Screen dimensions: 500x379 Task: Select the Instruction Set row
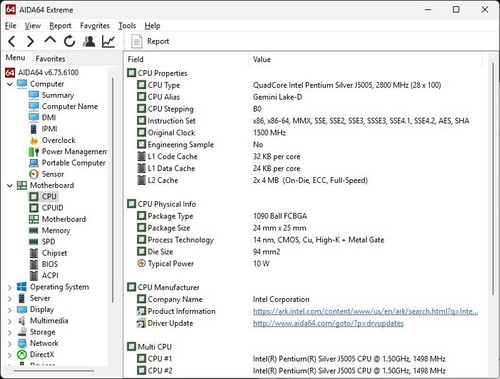pos(303,121)
